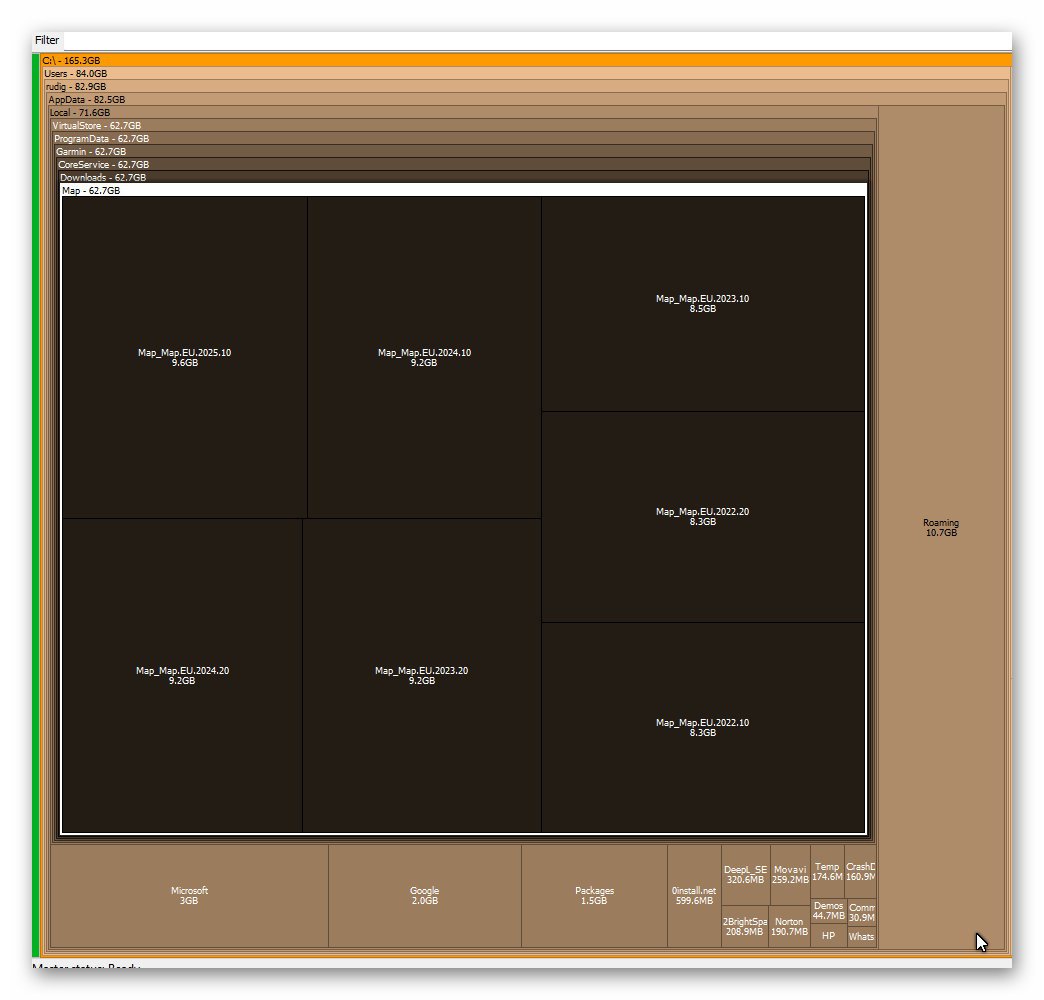This screenshot has width=1044, height=1000.
Task: Click the Filter text input field
Action: coord(537,41)
